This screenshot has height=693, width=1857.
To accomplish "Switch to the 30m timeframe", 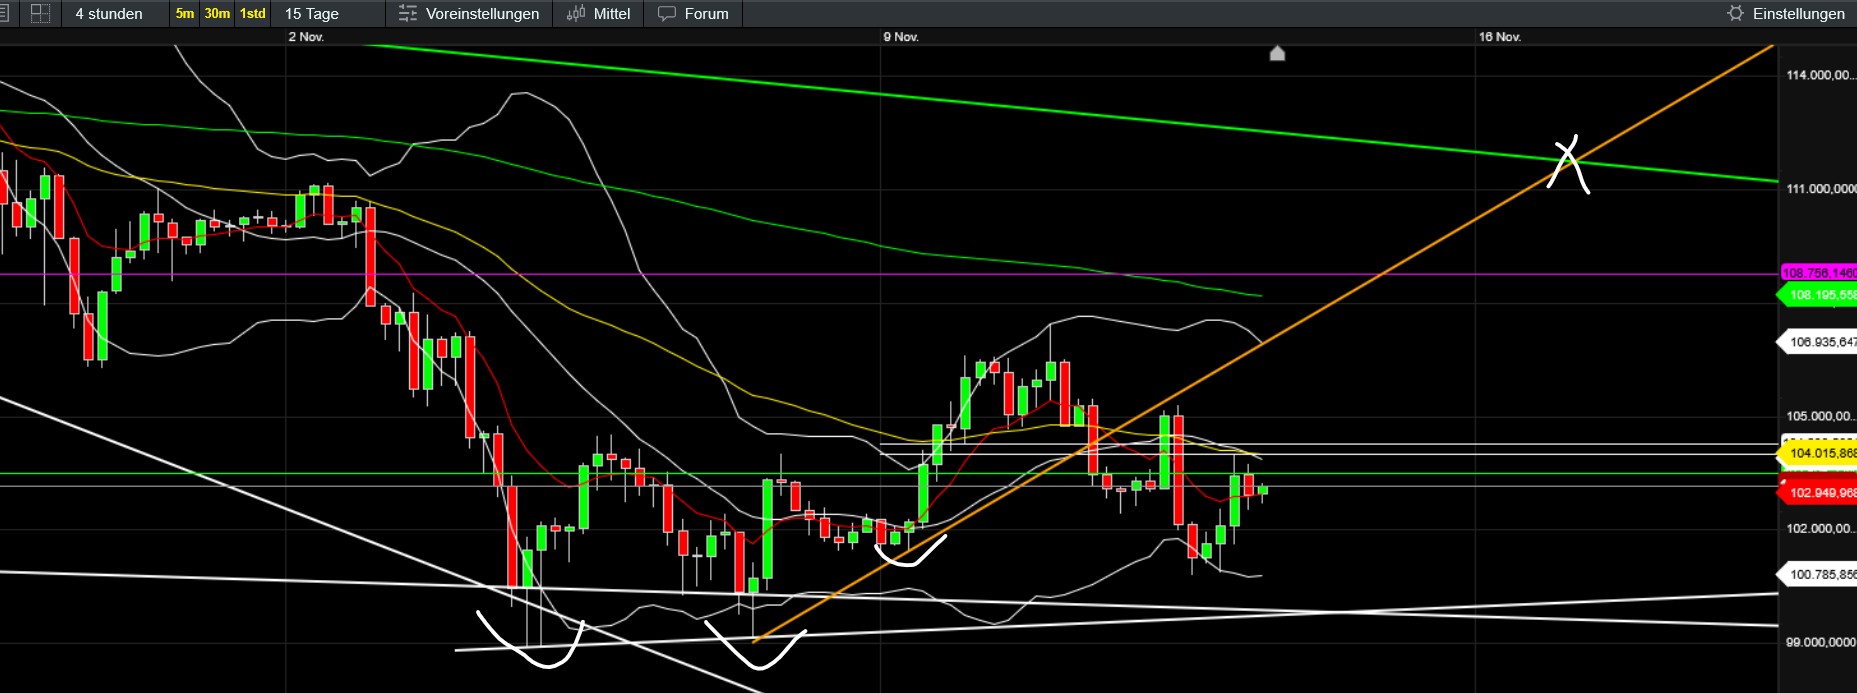I will point(217,14).
